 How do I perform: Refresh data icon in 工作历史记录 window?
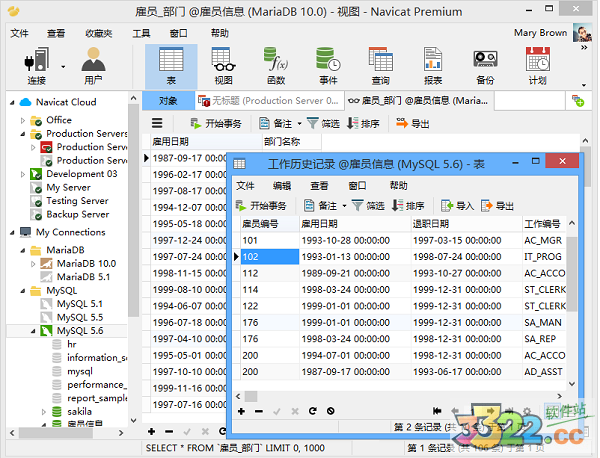(x=313, y=411)
